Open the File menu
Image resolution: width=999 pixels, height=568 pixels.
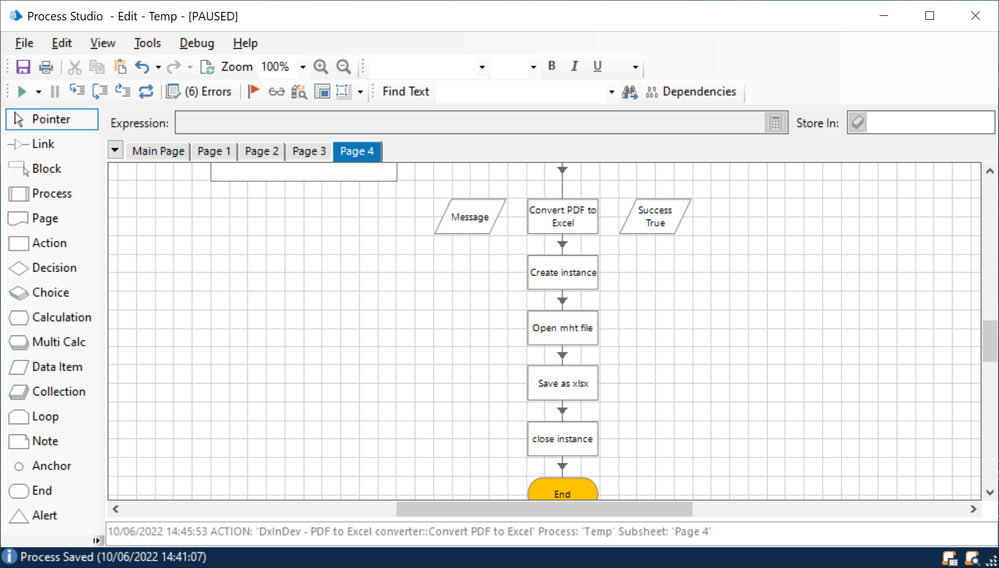[x=24, y=43]
